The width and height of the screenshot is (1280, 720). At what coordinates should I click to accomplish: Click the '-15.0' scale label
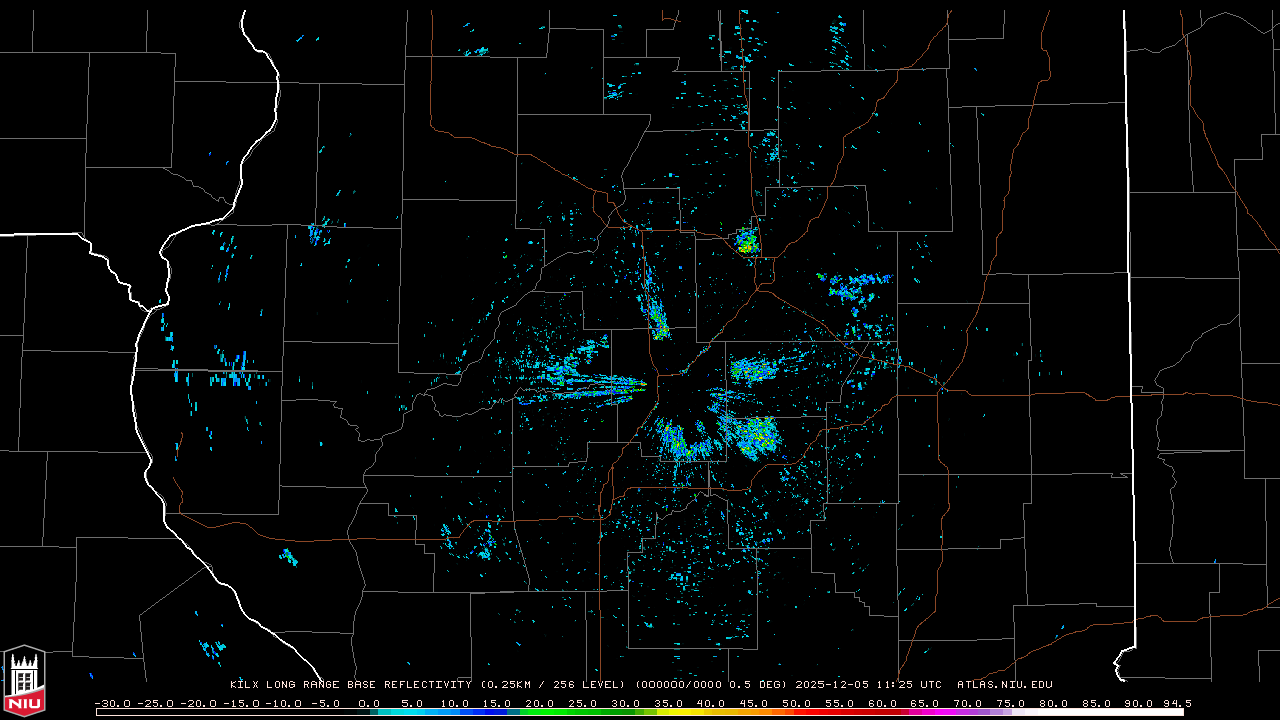click(x=240, y=703)
